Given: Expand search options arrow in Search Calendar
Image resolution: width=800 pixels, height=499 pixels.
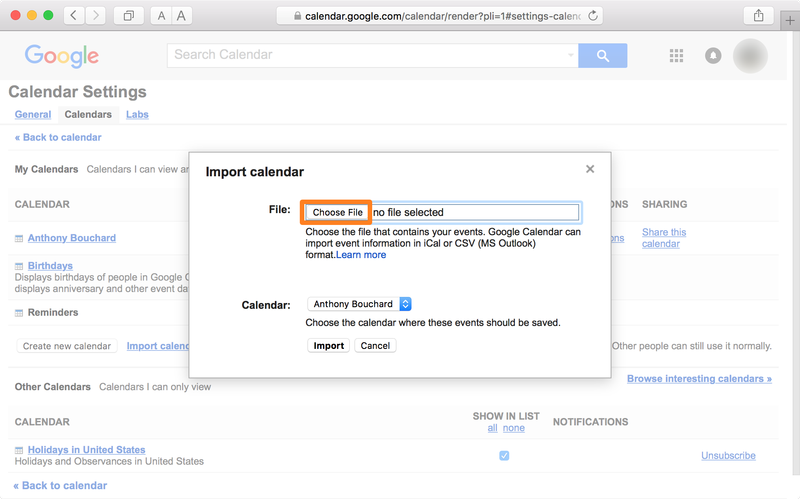Looking at the screenshot, I should tap(570, 55).
